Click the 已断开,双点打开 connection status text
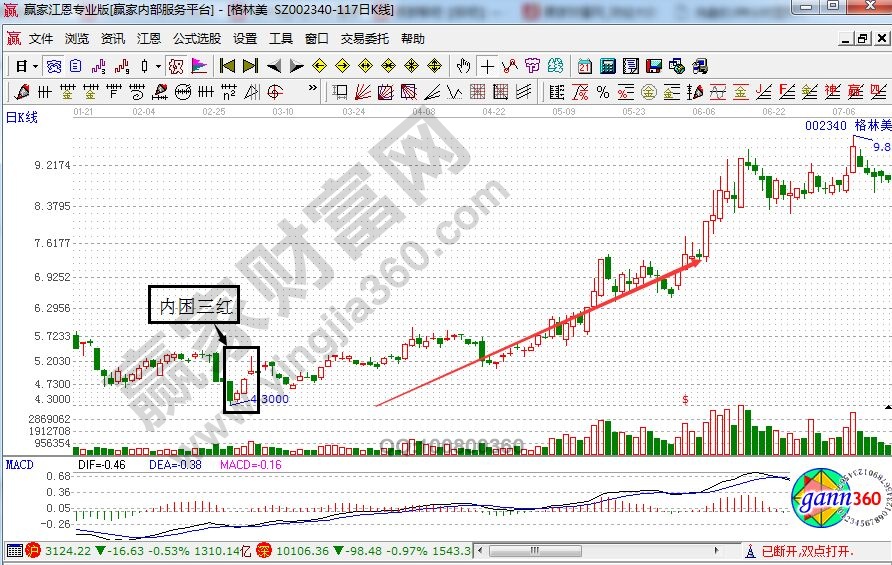The width and height of the screenshot is (892, 565). pos(806,551)
